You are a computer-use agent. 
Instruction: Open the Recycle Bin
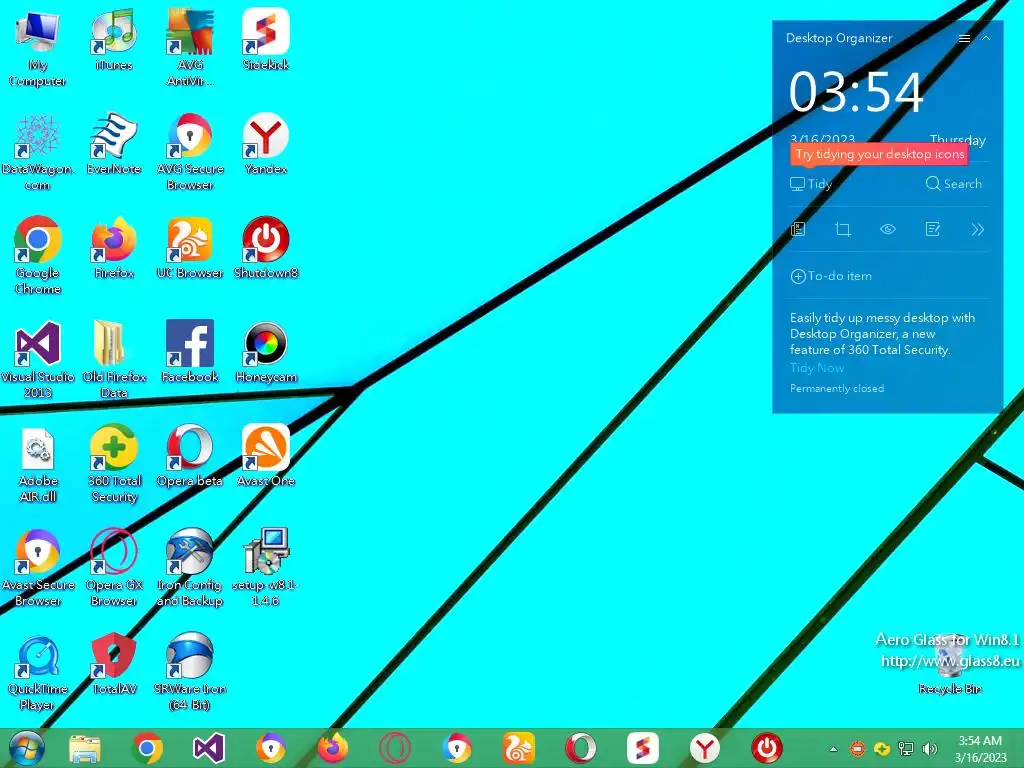pyautogui.click(x=950, y=663)
